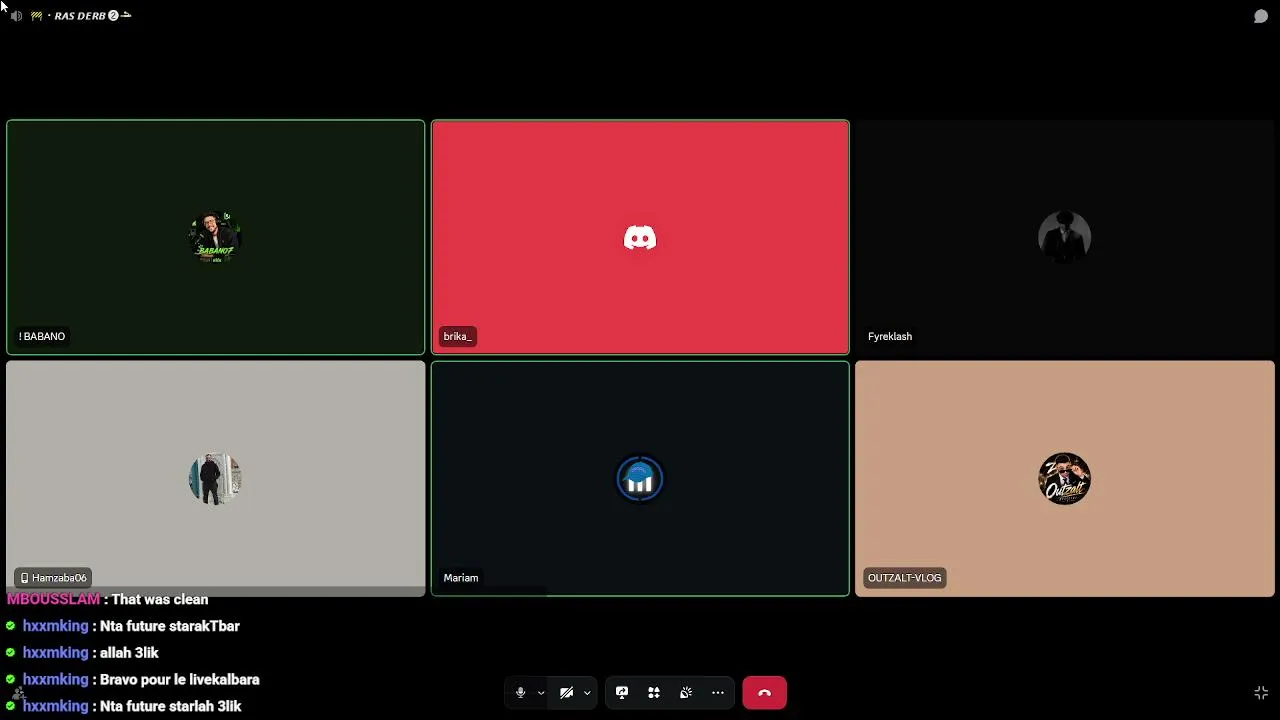Image resolution: width=1280 pixels, height=720 pixels.
Task: Click the Hamzaba06 avatar
Action: click(216, 478)
